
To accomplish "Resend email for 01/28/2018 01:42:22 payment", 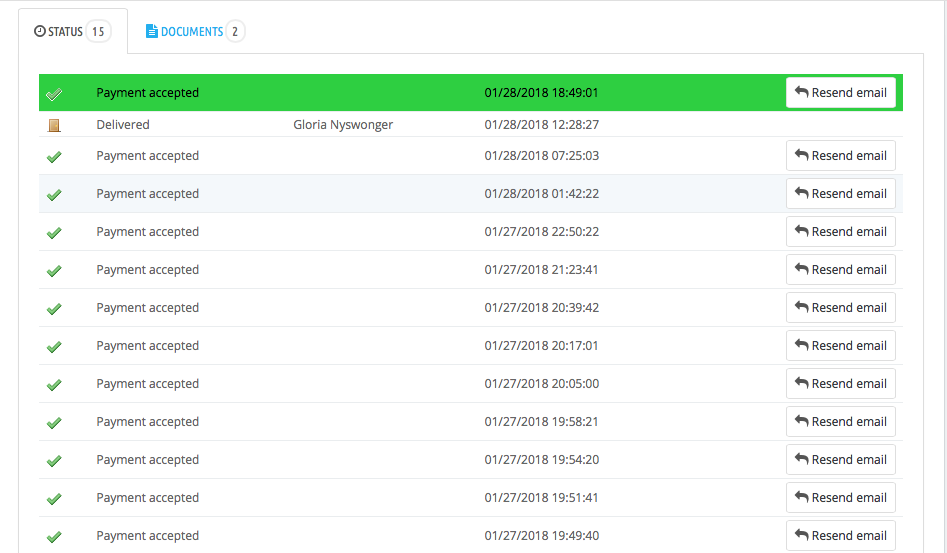I will (841, 194).
